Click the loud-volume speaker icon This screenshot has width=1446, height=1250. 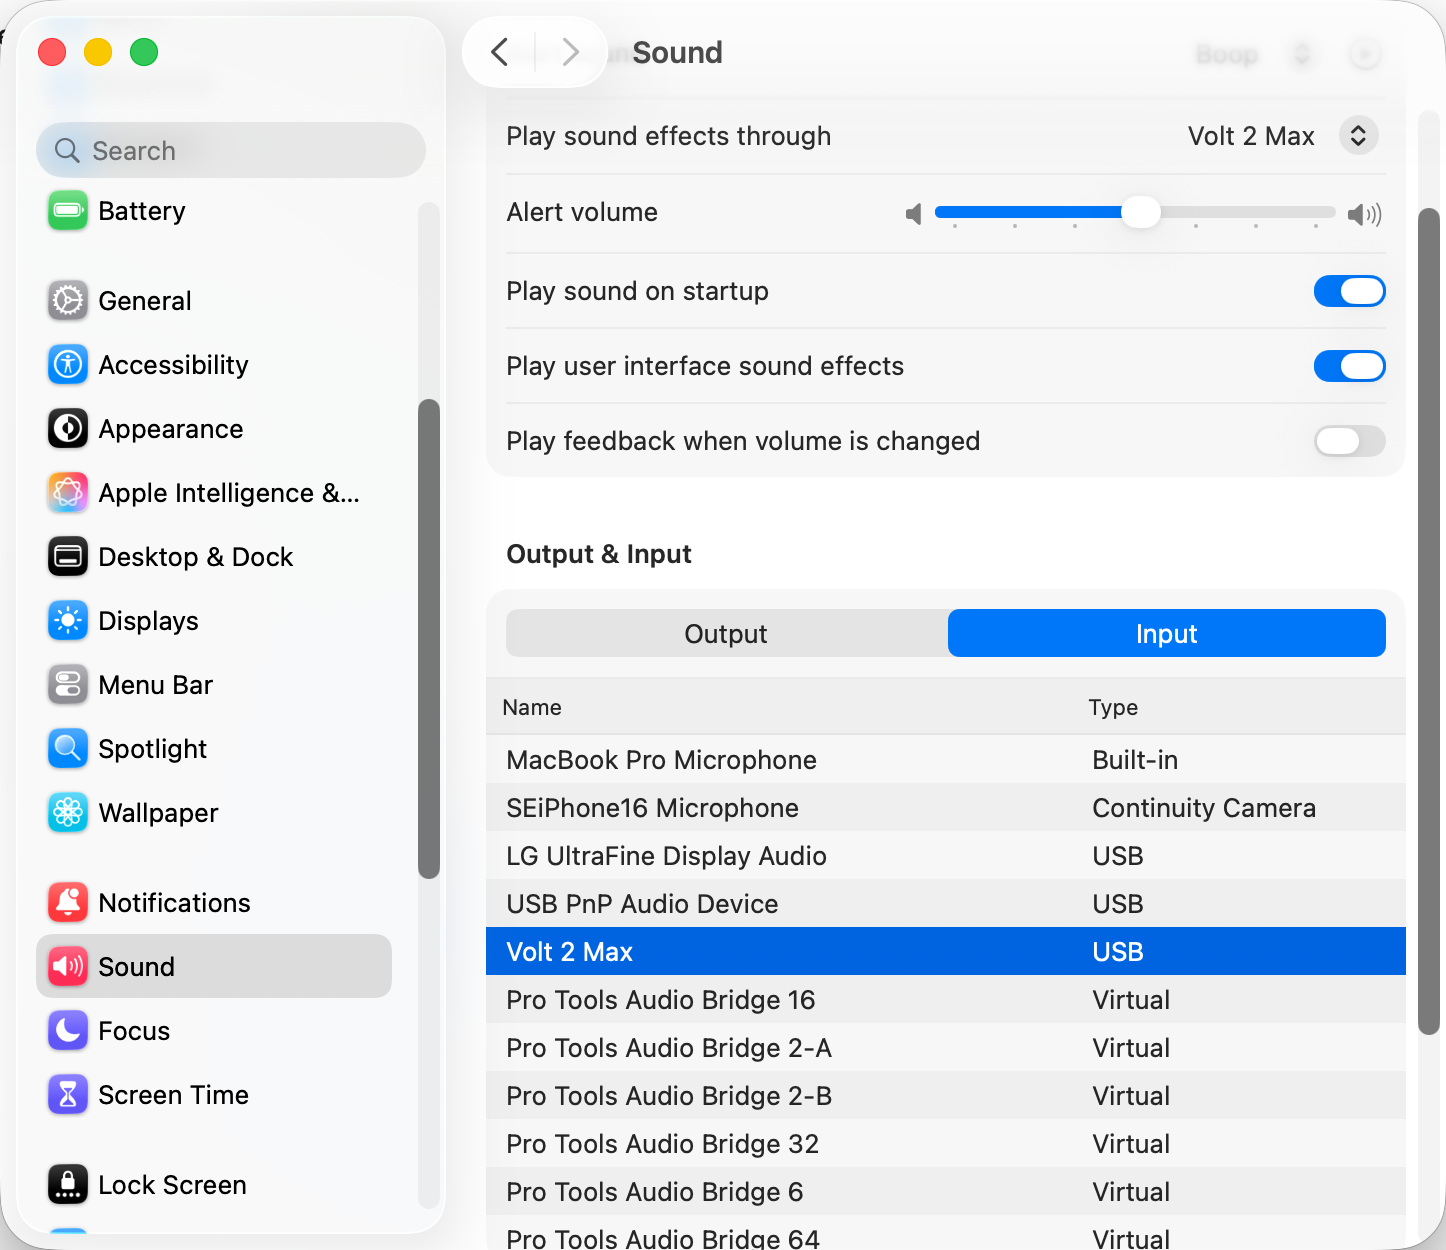[x=1364, y=214]
